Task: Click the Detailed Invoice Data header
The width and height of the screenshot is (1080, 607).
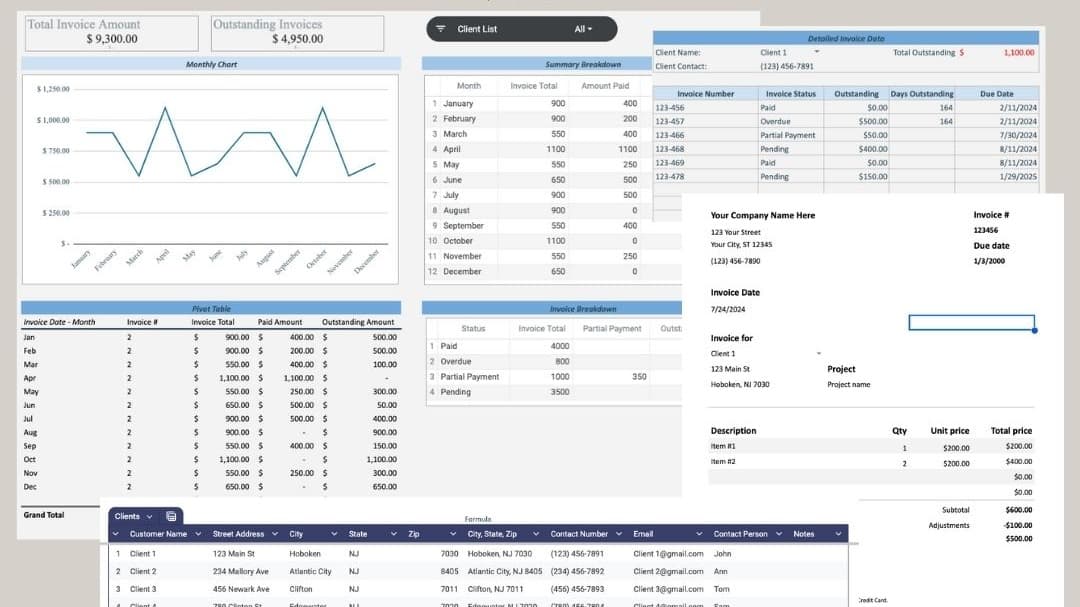Action: click(x=846, y=39)
